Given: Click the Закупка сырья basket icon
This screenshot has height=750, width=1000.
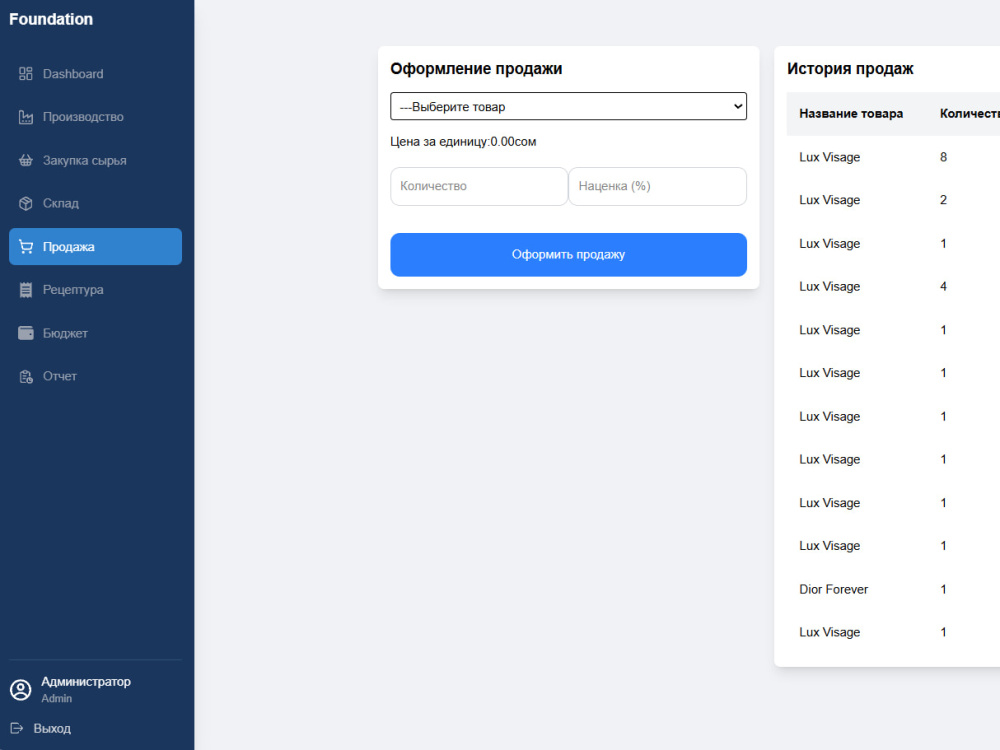Looking at the screenshot, I should click(x=26, y=160).
